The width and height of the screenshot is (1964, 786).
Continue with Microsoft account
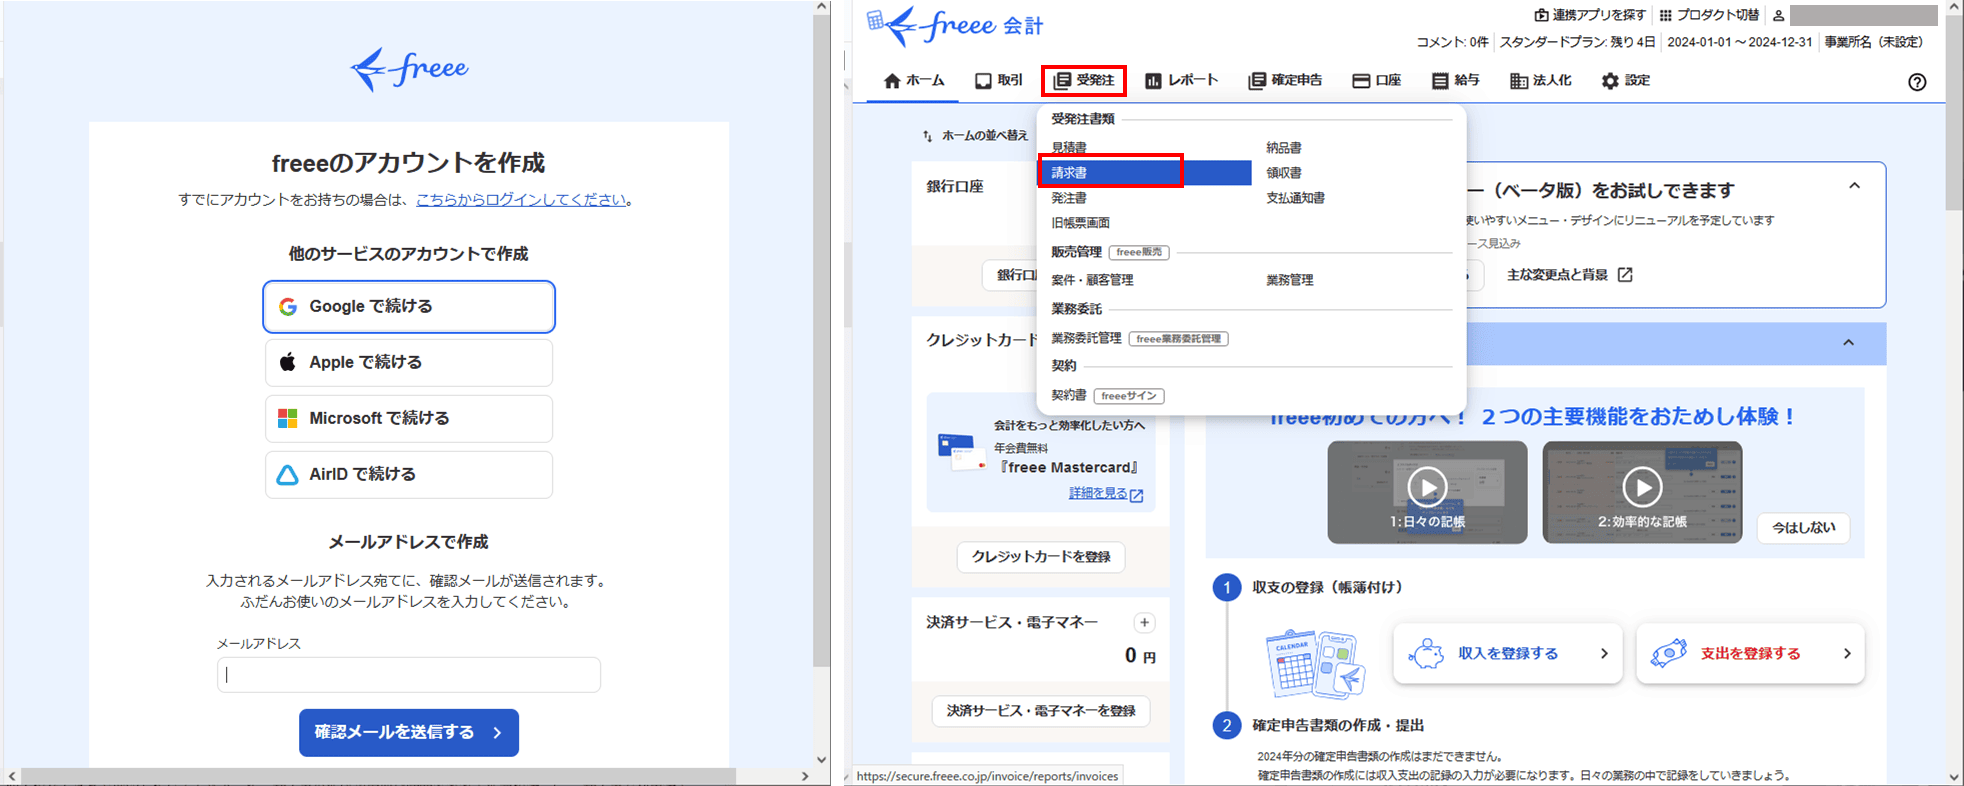(409, 418)
